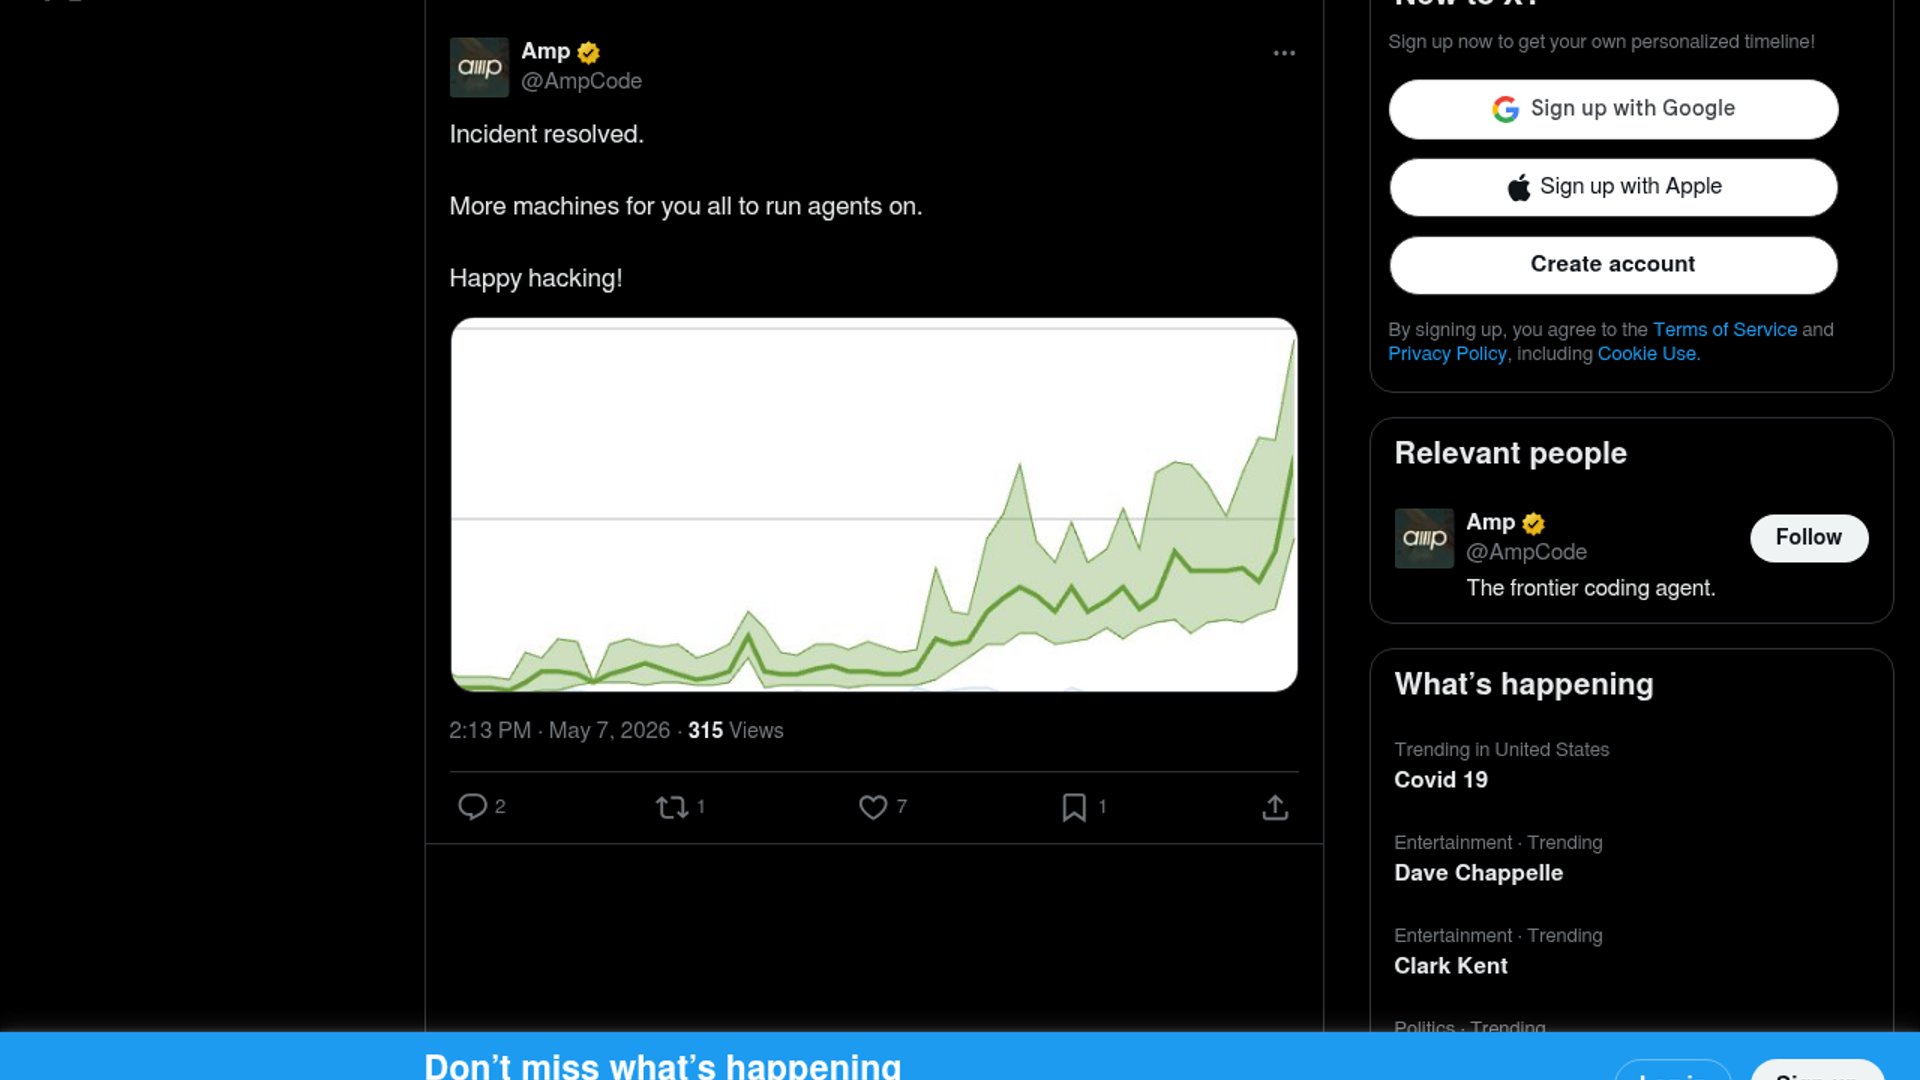Open the share upload icon
This screenshot has width=1920, height=1080.
click(1275, 807)
